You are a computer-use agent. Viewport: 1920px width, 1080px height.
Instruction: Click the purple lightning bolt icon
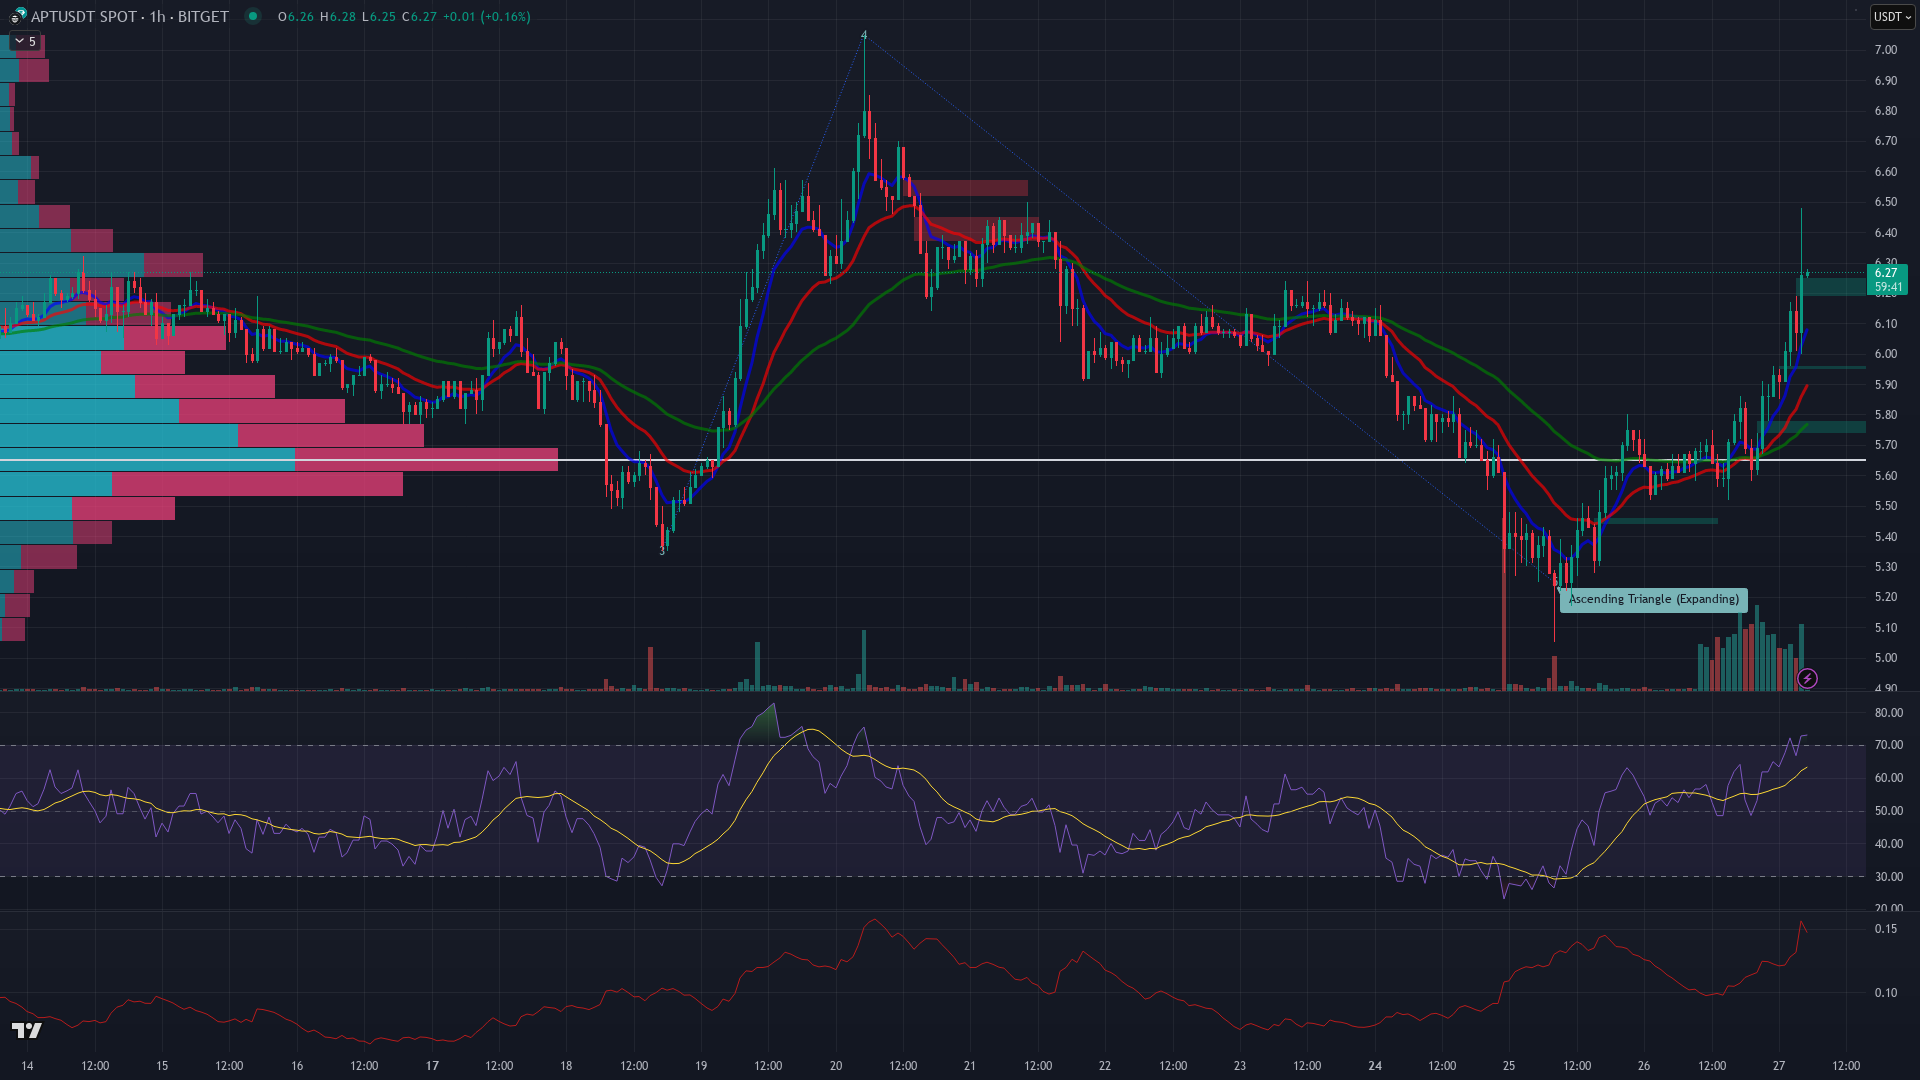(x=1807, y=679)
